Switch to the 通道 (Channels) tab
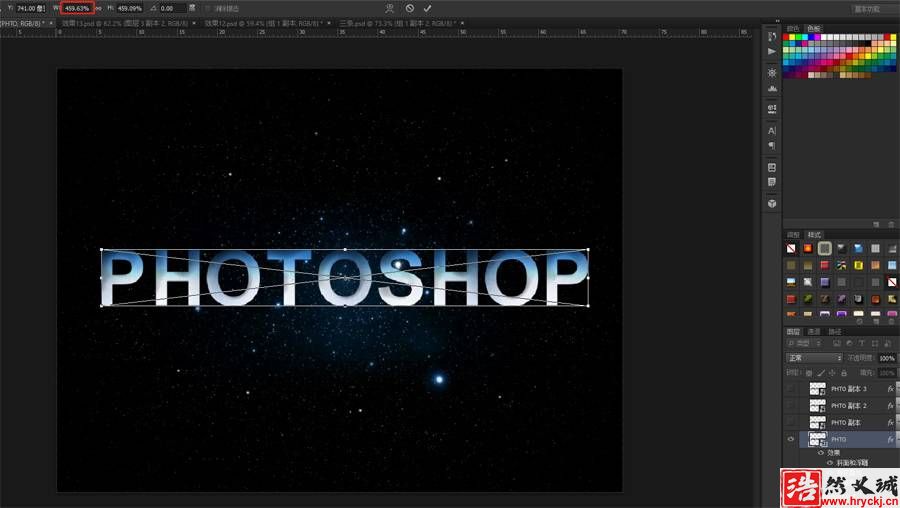900x508 pixels. (x=814, y=332)
